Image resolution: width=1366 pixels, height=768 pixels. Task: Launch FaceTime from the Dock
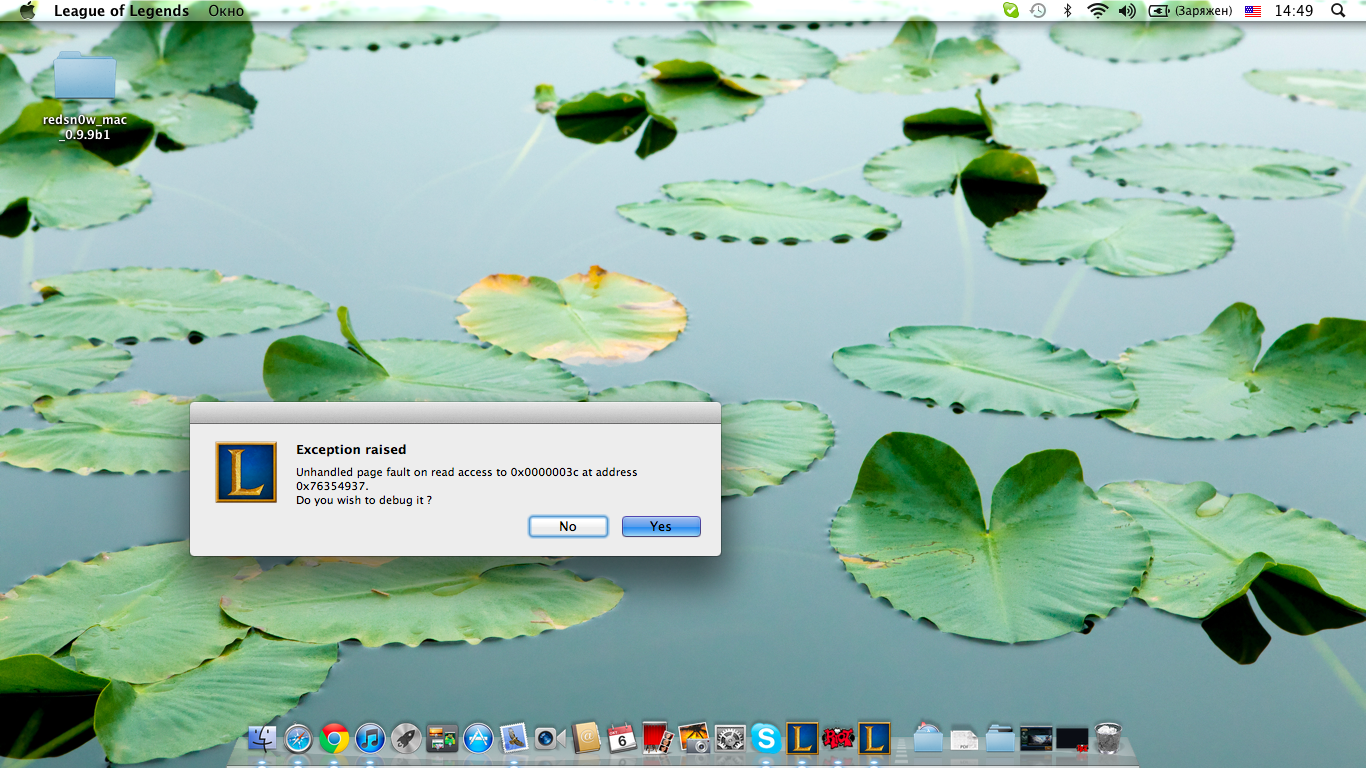click(x=550, y=738)
